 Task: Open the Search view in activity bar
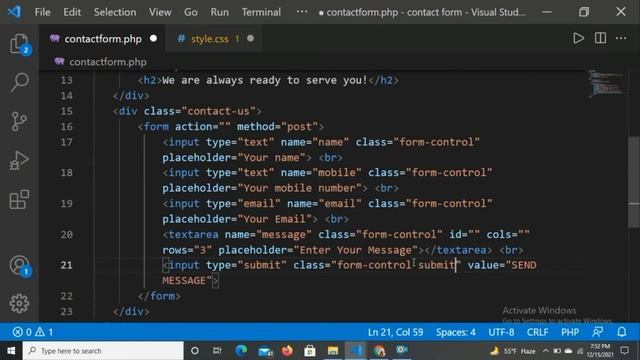(19, 82)
